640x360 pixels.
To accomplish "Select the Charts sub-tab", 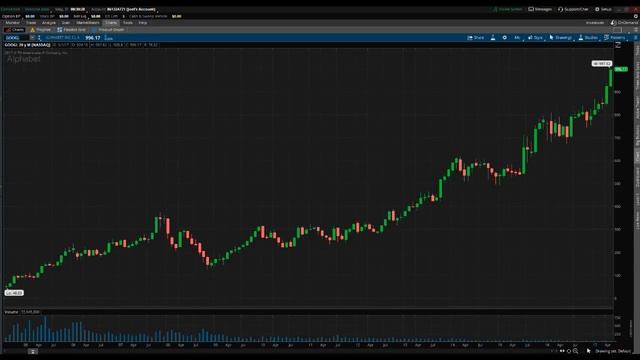I will pos(15,30).
